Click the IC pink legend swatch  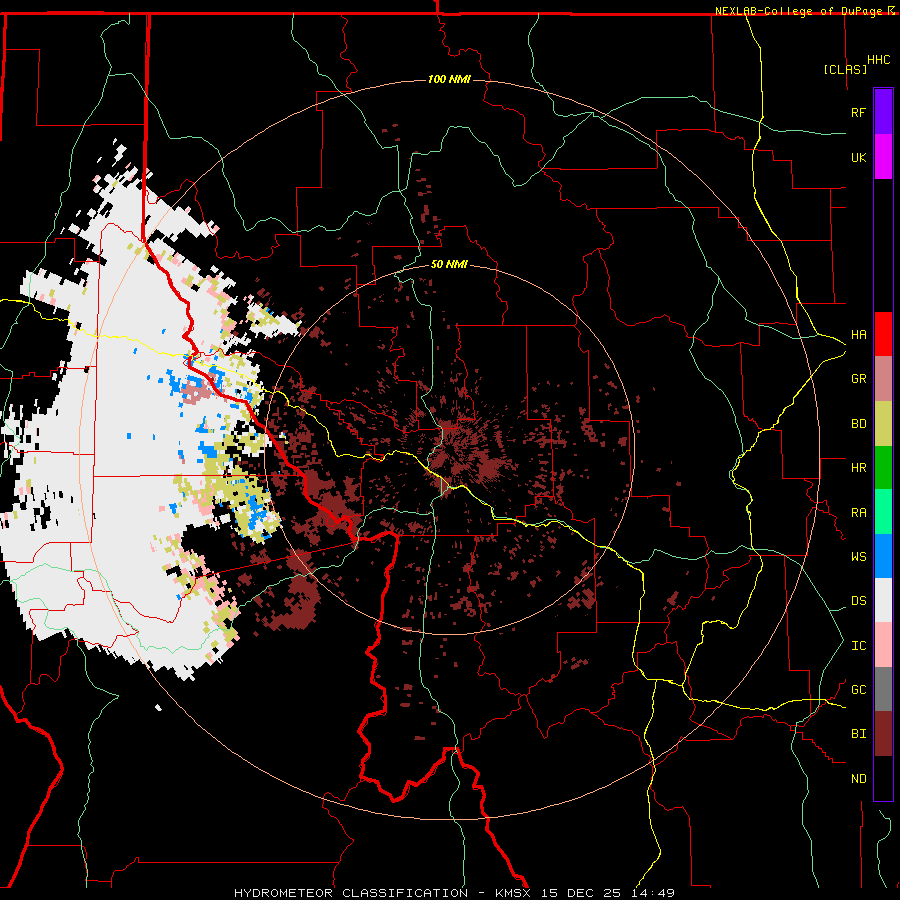[883, 645]
